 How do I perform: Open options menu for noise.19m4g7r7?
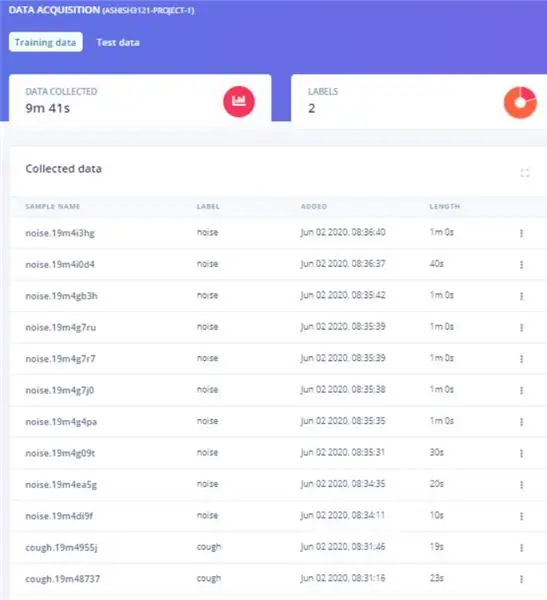click(521, 359)
